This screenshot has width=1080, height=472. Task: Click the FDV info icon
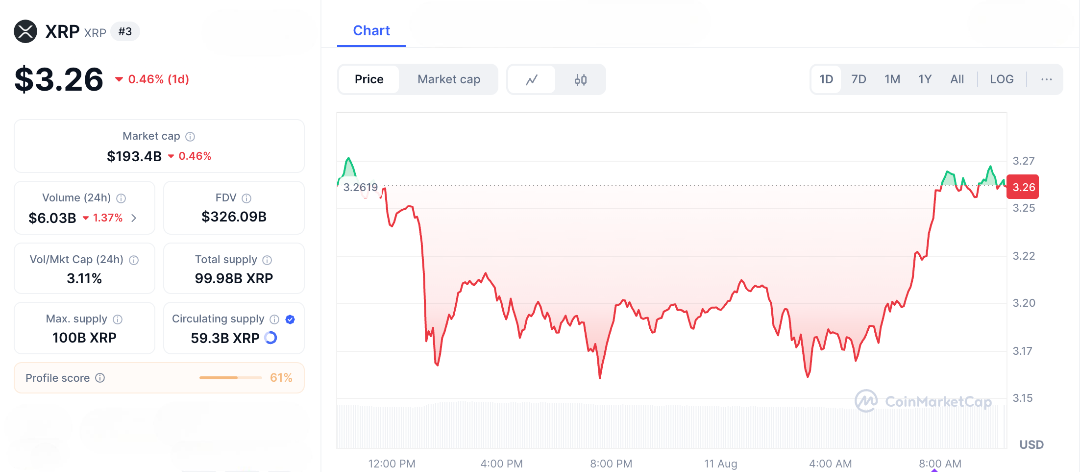(246, 198)
